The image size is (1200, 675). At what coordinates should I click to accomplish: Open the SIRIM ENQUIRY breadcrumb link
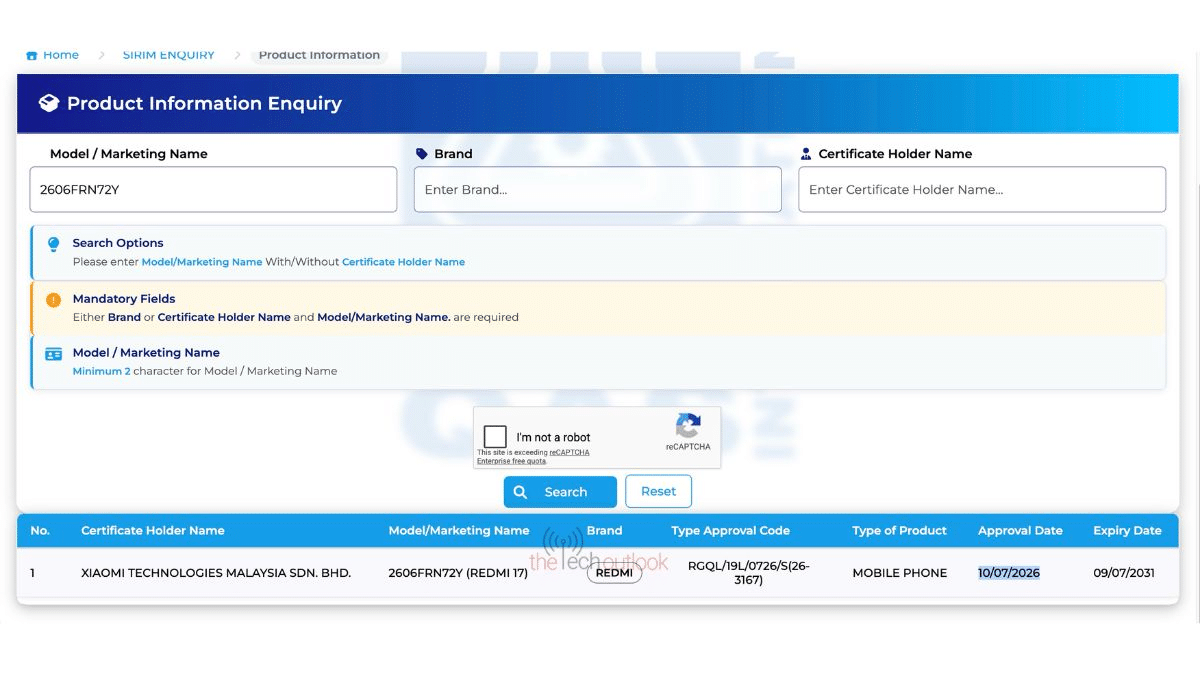pos(168,55)
